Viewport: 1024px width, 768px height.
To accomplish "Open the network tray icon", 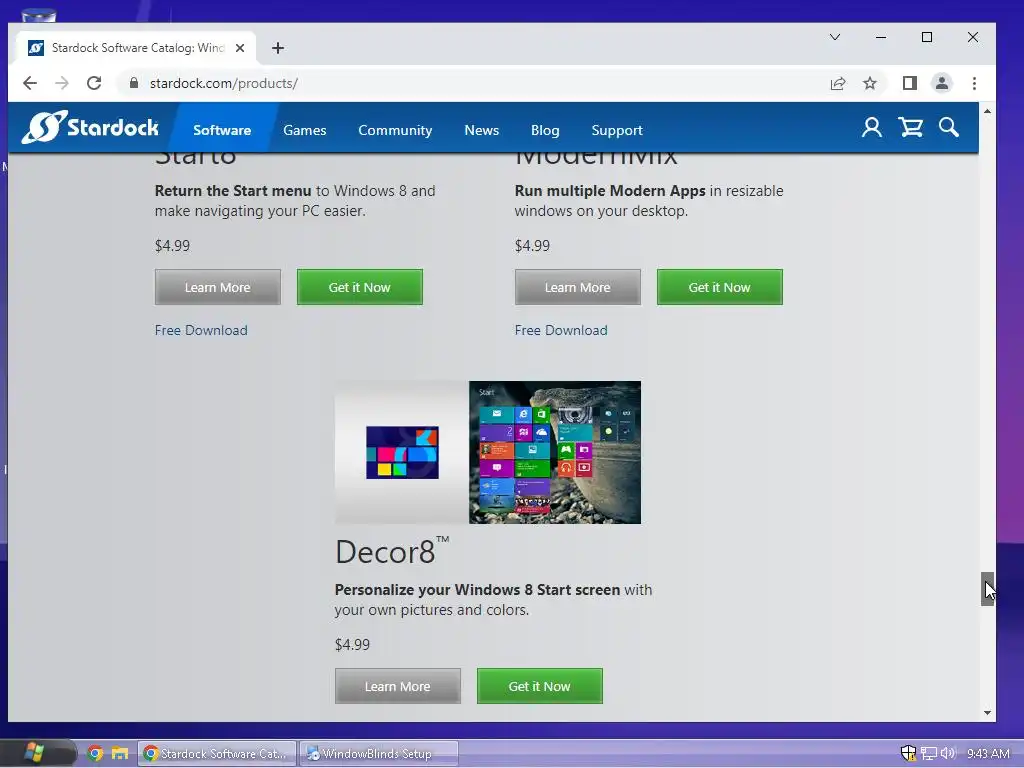I will pos(929,754).
